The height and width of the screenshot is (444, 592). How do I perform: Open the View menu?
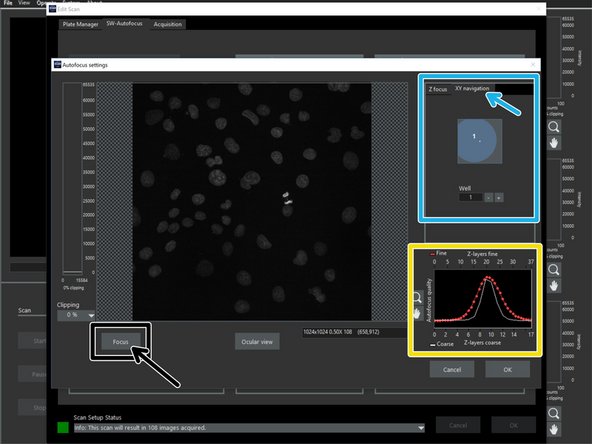coord(24,3)
